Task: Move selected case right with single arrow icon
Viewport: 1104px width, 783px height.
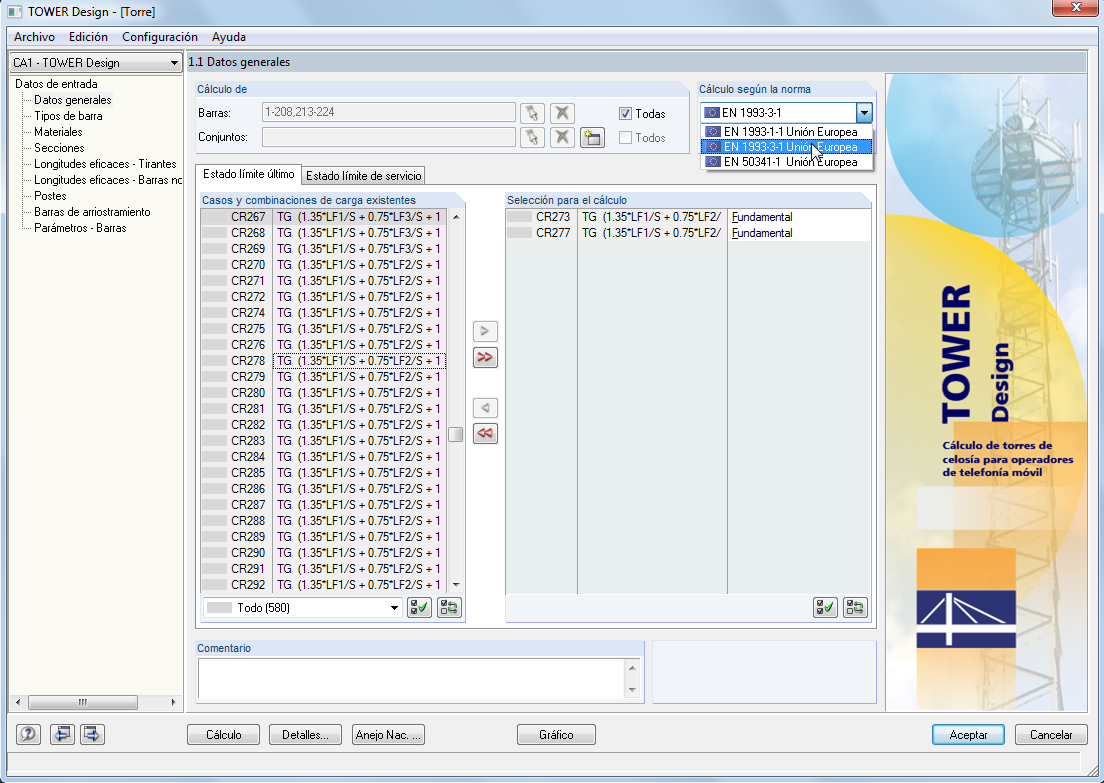Action: point(485,331)
